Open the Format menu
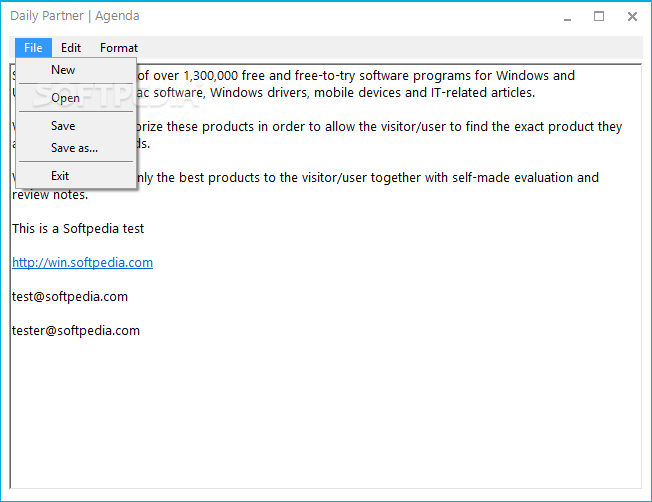This screenshot has width=652, height=502. (119, 48)
